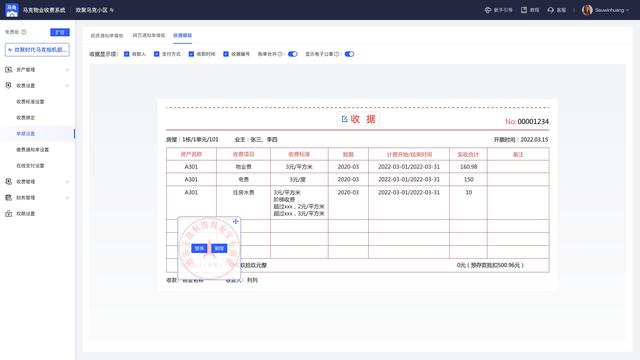Open the tutorial book icon in header
The height and width of the screenshot is (360, 640).
524,10
